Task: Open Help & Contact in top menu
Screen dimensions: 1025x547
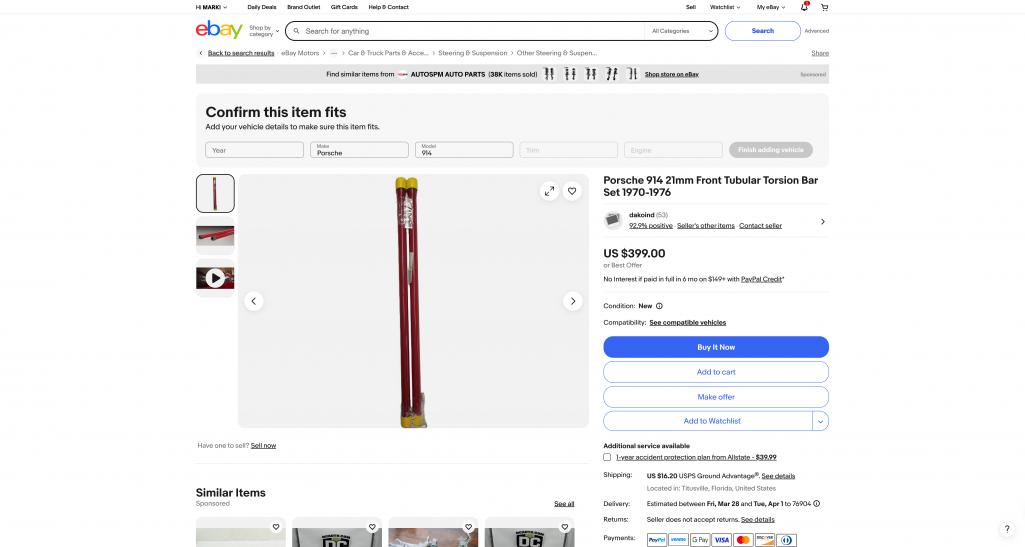Action: [388, 7]
